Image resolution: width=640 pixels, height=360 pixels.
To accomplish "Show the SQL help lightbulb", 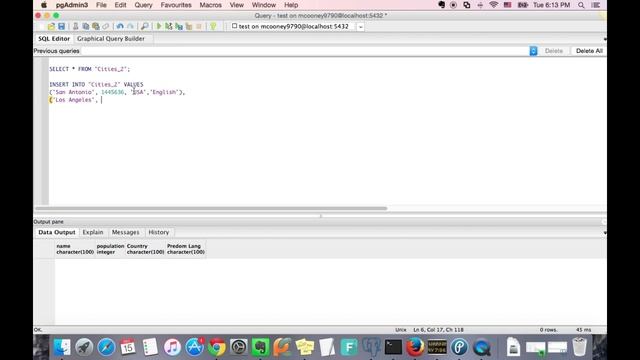I will tap(213, 27).
